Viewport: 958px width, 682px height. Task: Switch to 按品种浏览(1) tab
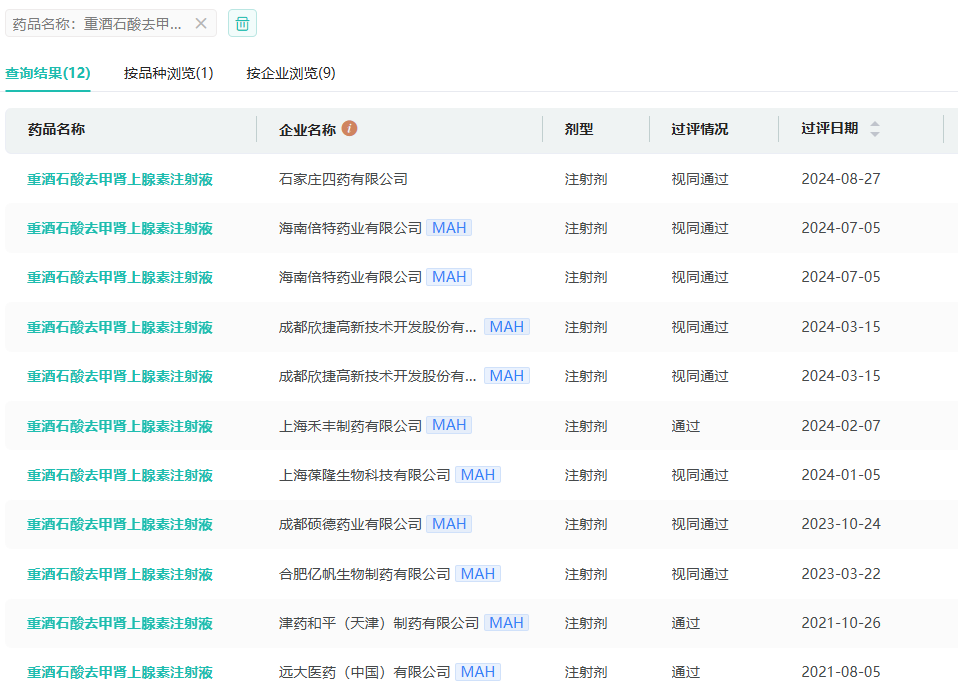[168, 73]
